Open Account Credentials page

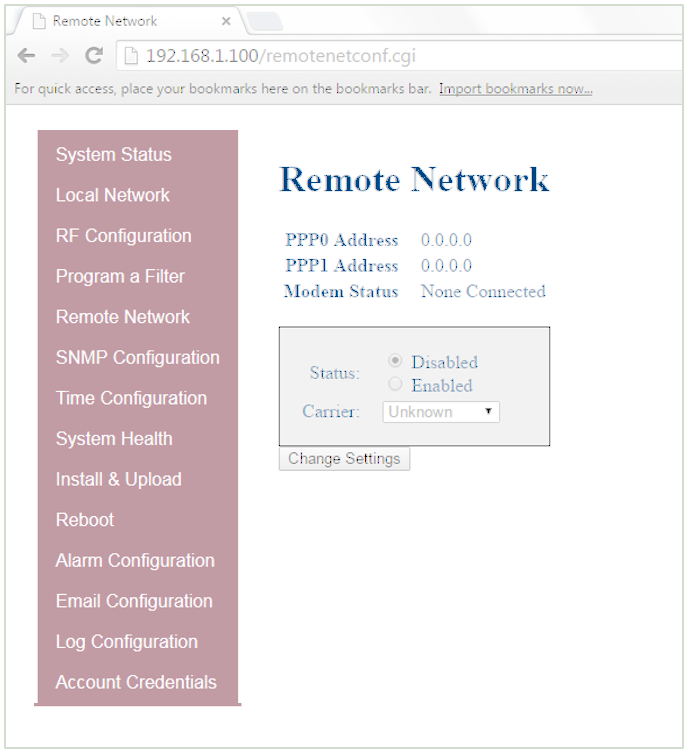click(136, 682)
